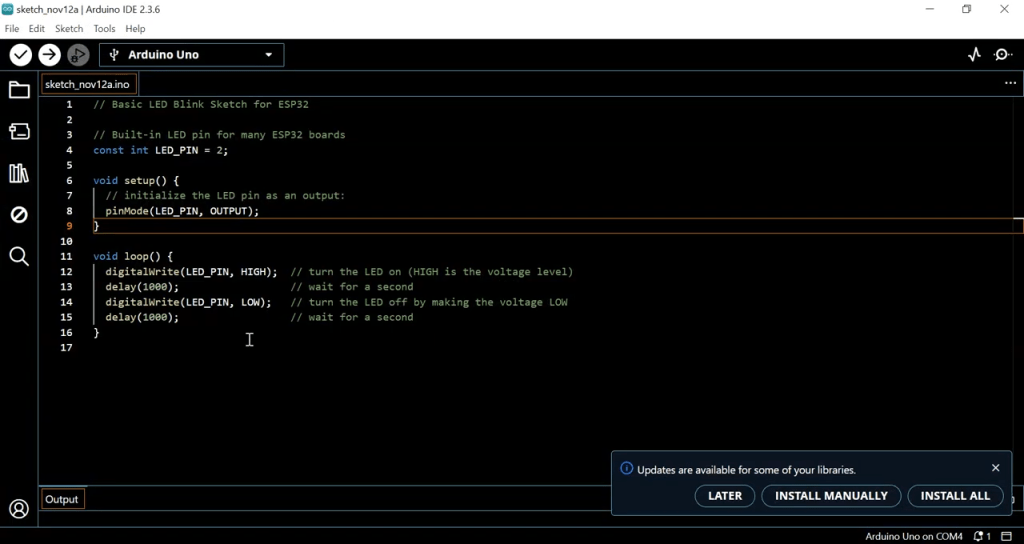Open the Help menu
This screenshot has width=1024, height=544.
[135, 29]
